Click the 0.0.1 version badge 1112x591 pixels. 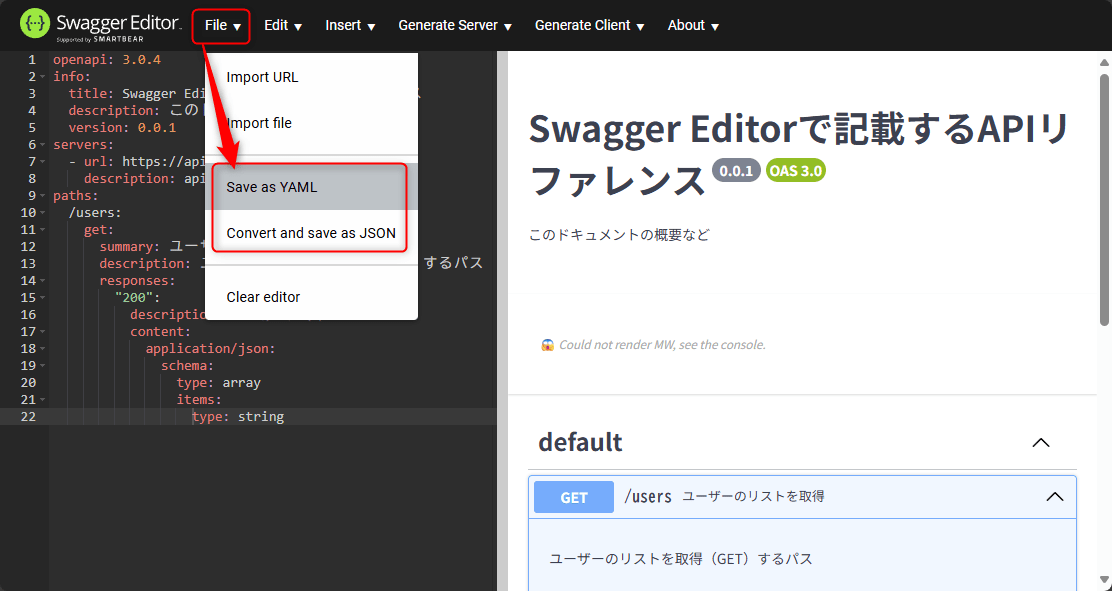click(x=736, y=171)
